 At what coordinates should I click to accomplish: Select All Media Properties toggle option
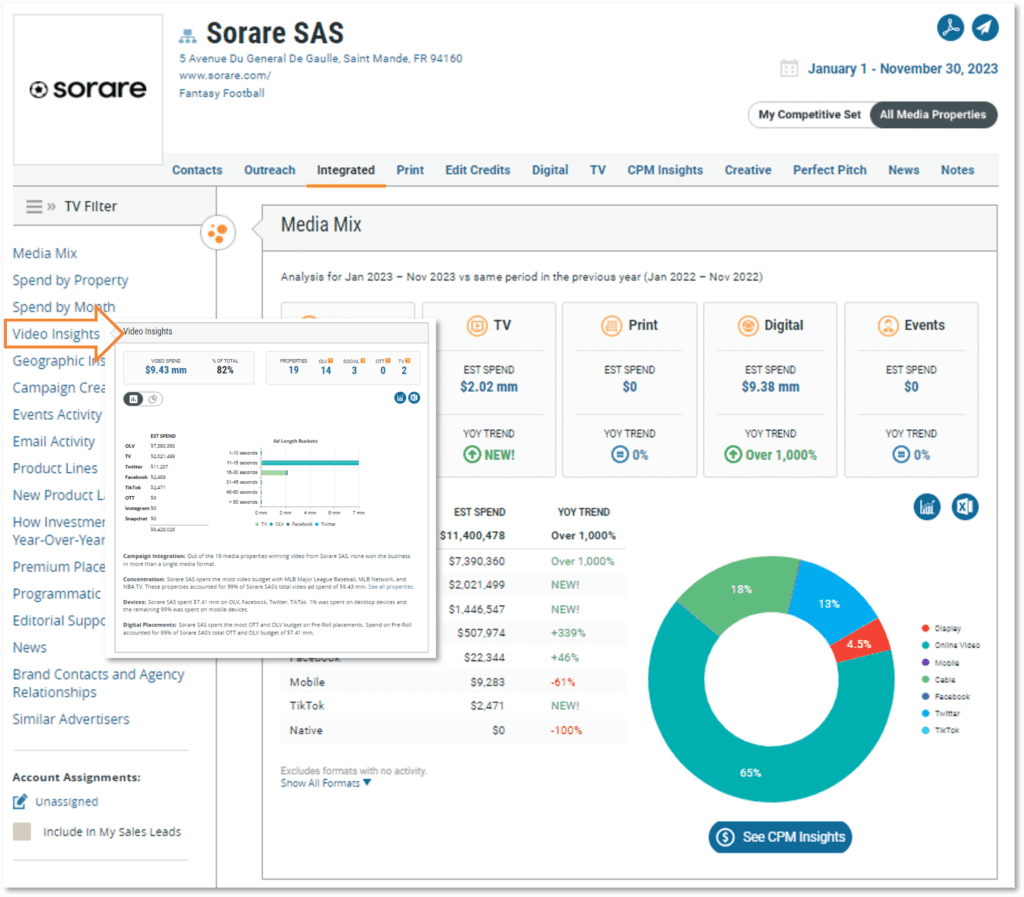pyautogui.click(x=933, y=115)
